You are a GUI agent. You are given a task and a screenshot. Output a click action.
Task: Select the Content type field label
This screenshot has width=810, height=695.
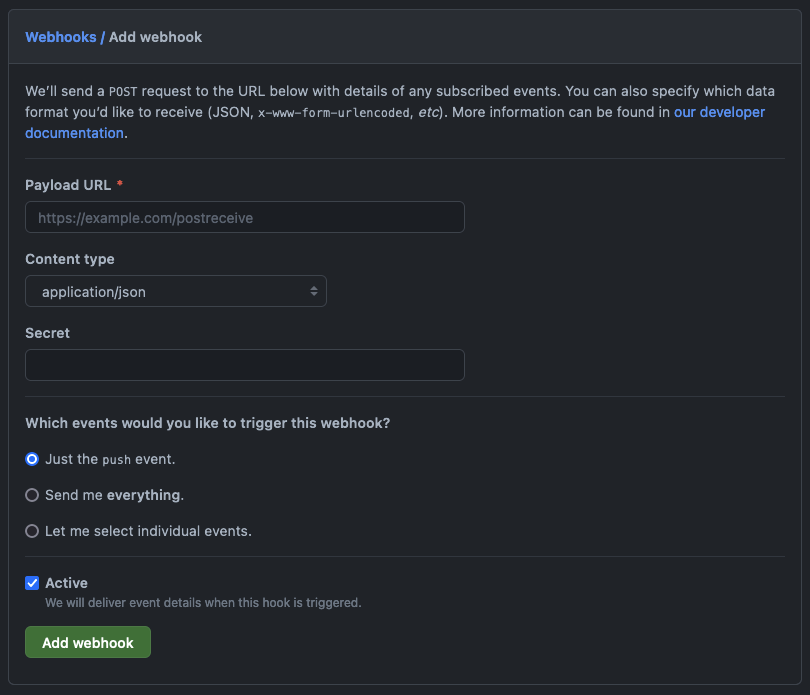tap(69, 258)
